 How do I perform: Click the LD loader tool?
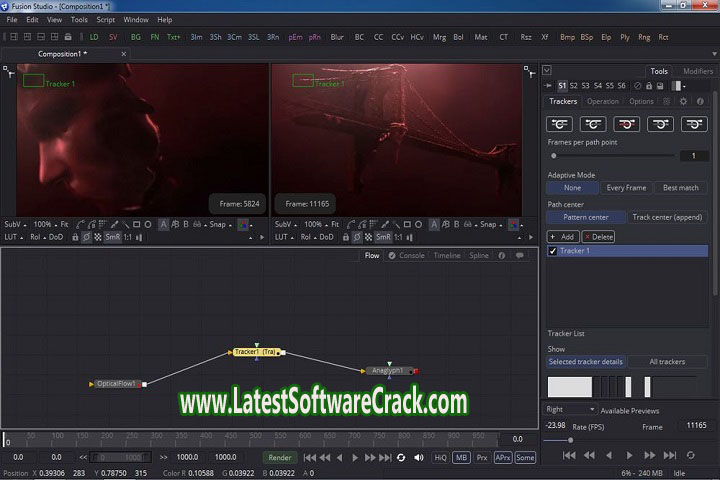point(94,37)
